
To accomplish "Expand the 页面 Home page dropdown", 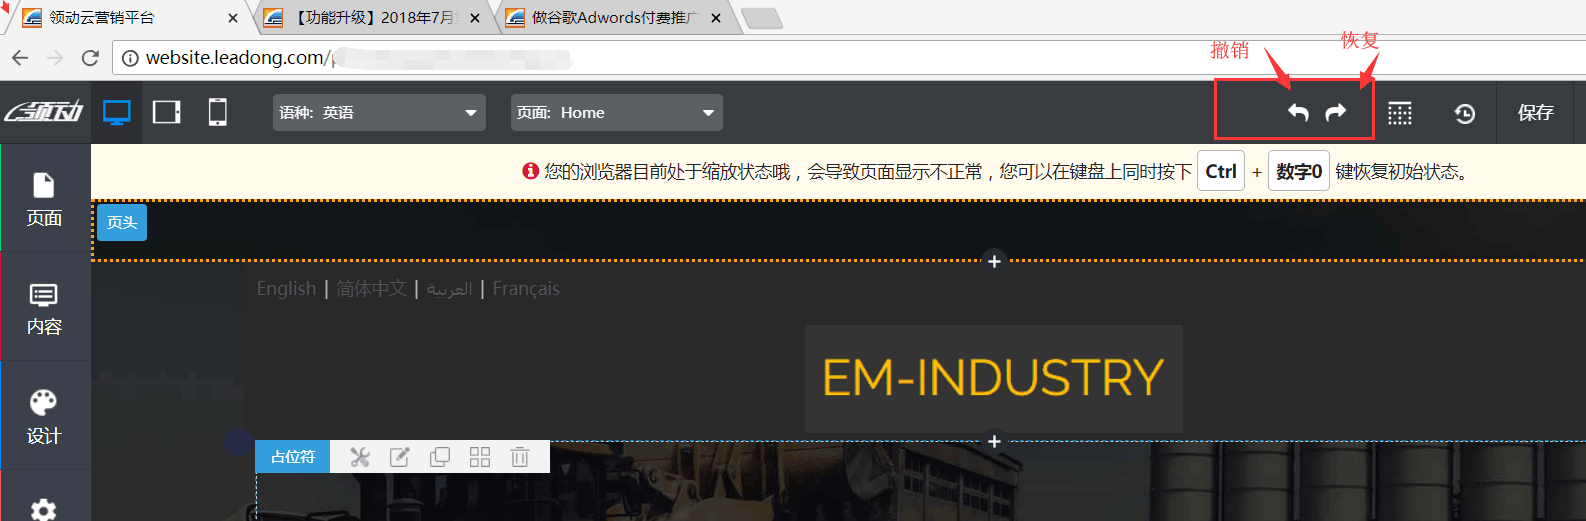I will coord(616,113).
